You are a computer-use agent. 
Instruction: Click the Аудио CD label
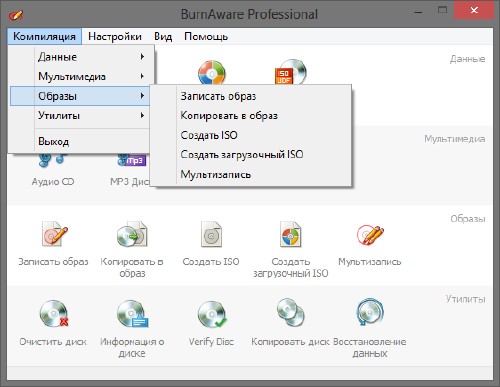point(53,182)
